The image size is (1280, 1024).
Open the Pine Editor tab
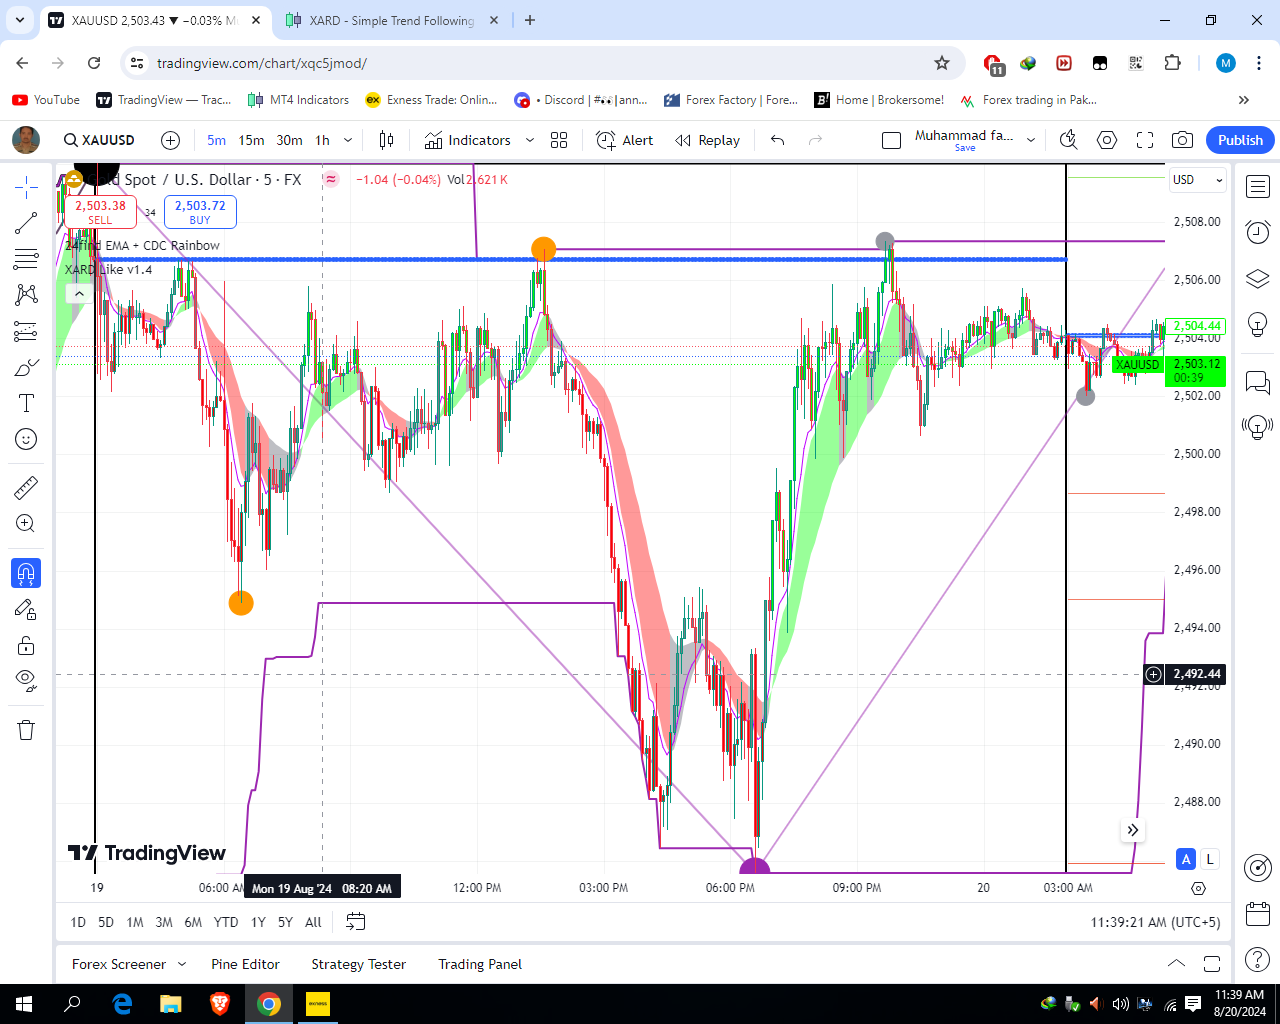pyautogui.click(x=245, y=964)
